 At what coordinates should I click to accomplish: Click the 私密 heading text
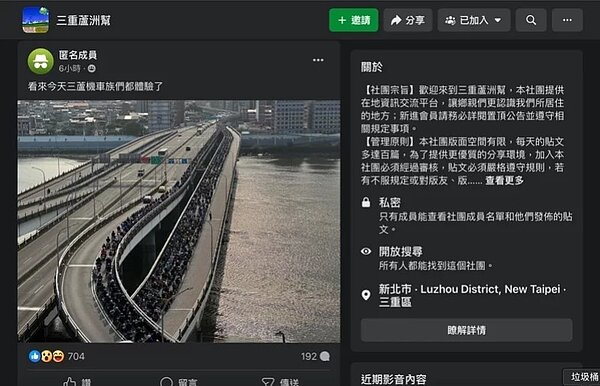point(390,202)
